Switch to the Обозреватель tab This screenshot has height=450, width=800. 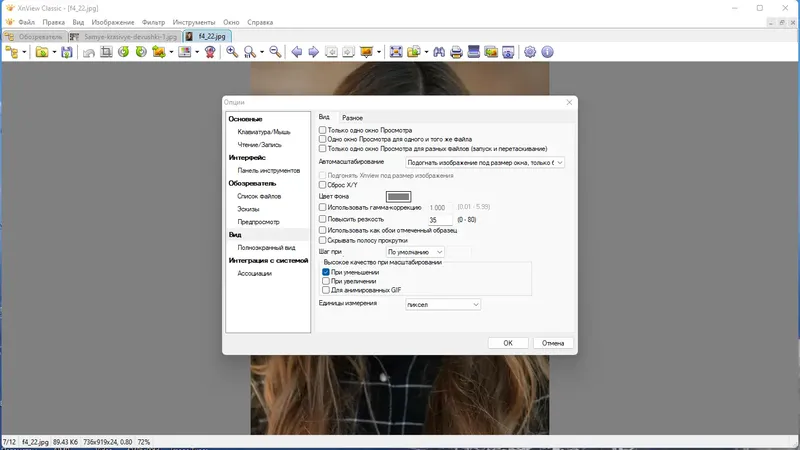[35, 37]
